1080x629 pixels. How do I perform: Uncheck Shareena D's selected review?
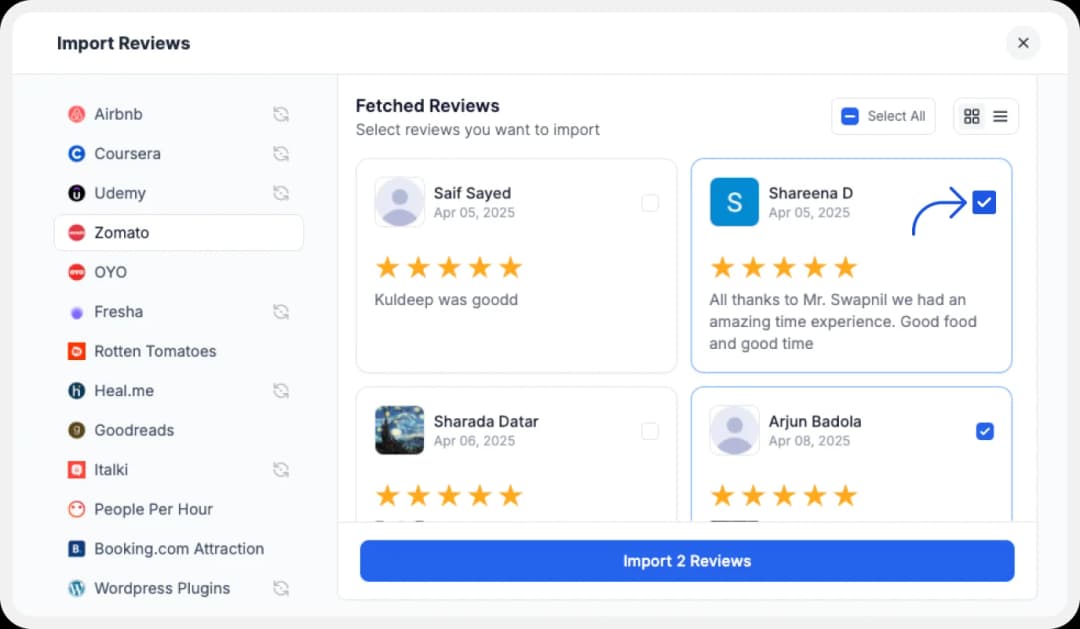click(x=984, y=201)
